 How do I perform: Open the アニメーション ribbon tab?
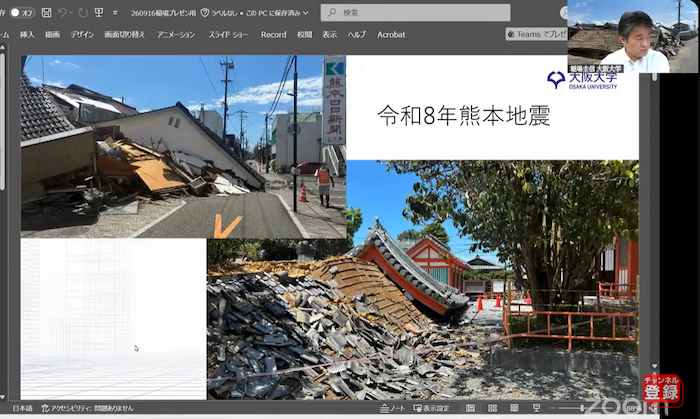pyautogui.click(x=176, y=34)
